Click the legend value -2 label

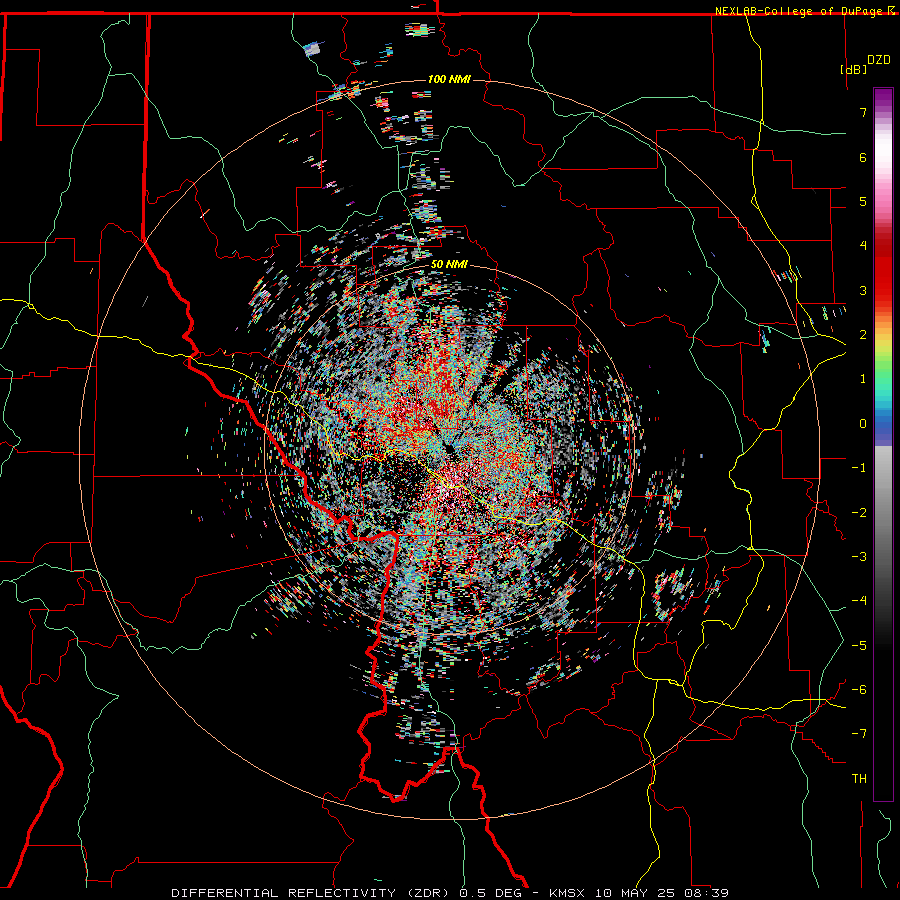(859, 513)
